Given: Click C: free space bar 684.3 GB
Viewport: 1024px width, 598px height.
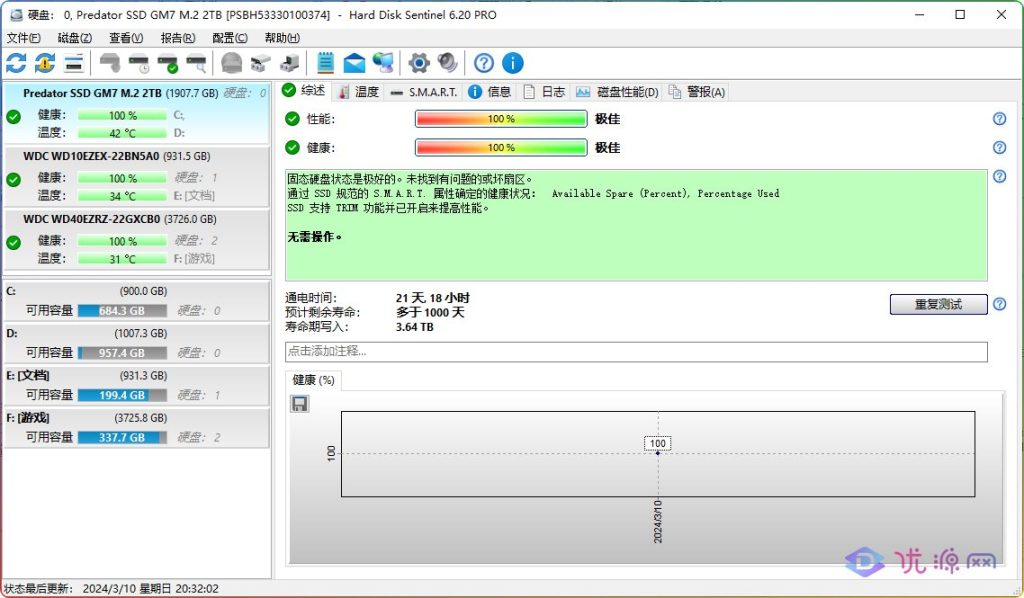Looking at the screenshot, I should 122,311.
